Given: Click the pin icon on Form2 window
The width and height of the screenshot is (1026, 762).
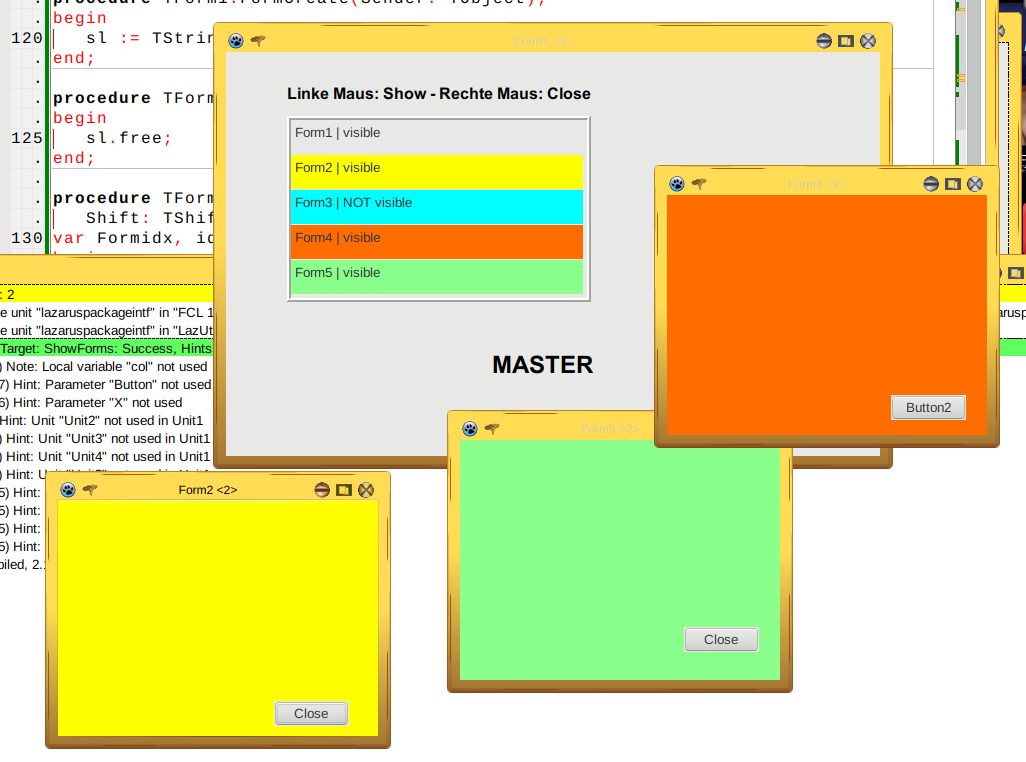Looking at the screenshot, I should pos(90,489).
